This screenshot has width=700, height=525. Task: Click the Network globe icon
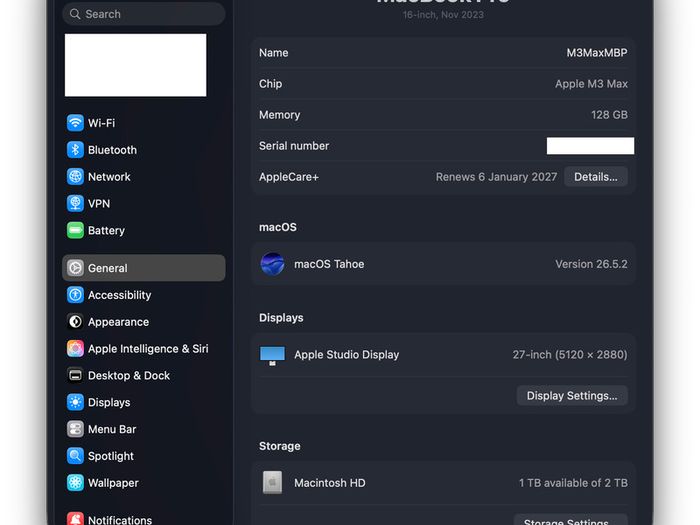click(x=75, y=176)
